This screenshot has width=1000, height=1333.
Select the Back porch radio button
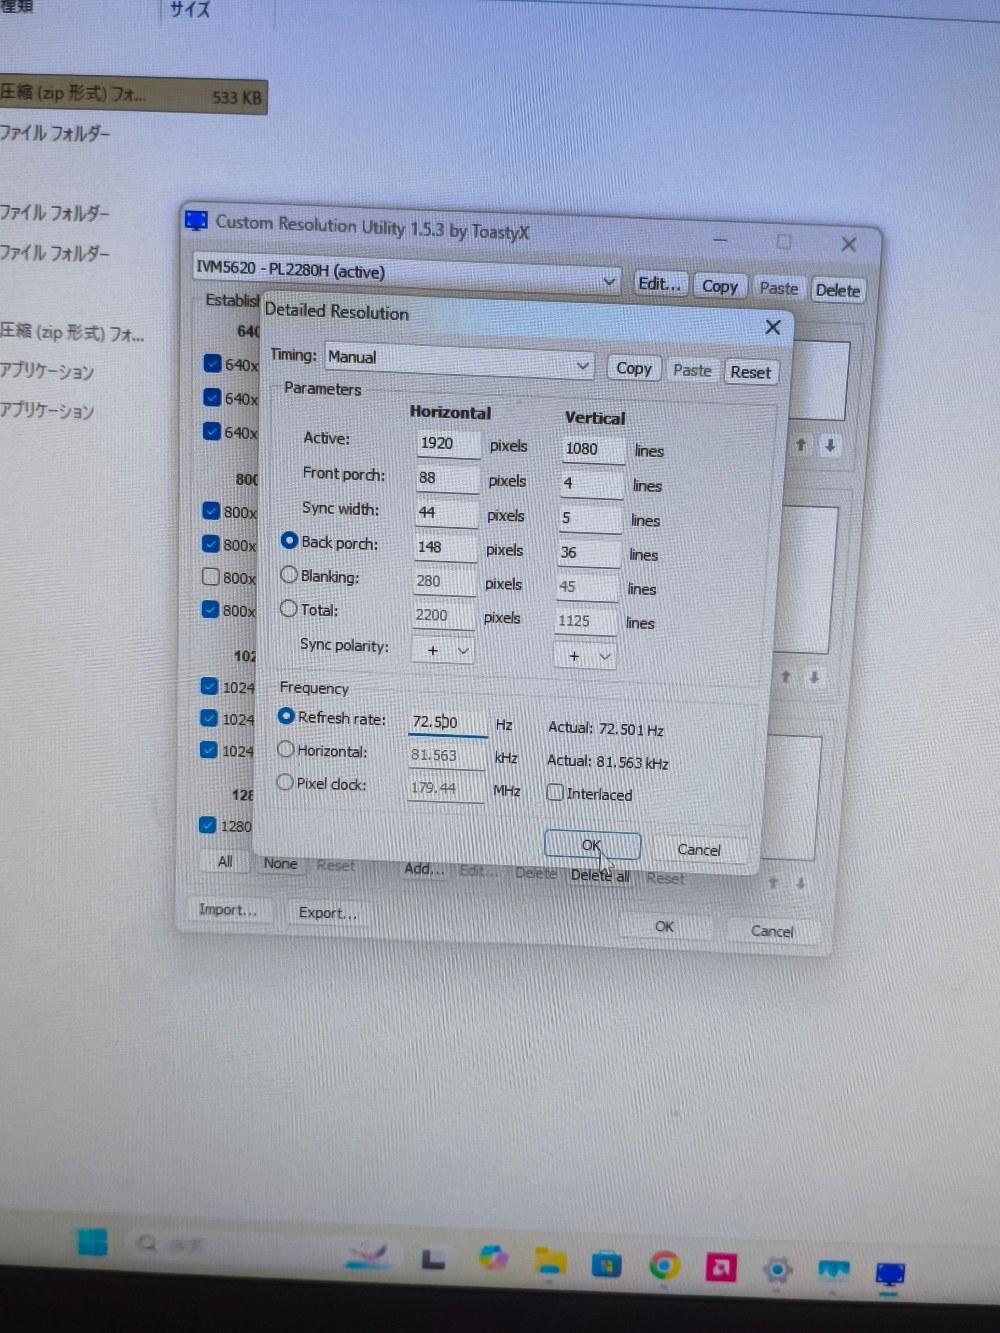290,541
